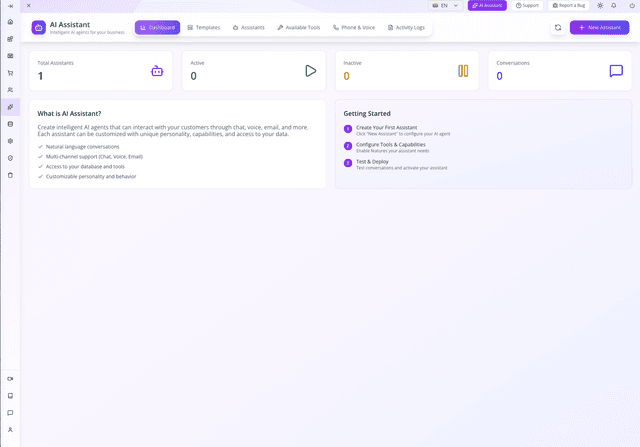Select the Phone & Voice tab
Image resolution: width=640 pixels, height=447 pixels.
coord(355,28)
